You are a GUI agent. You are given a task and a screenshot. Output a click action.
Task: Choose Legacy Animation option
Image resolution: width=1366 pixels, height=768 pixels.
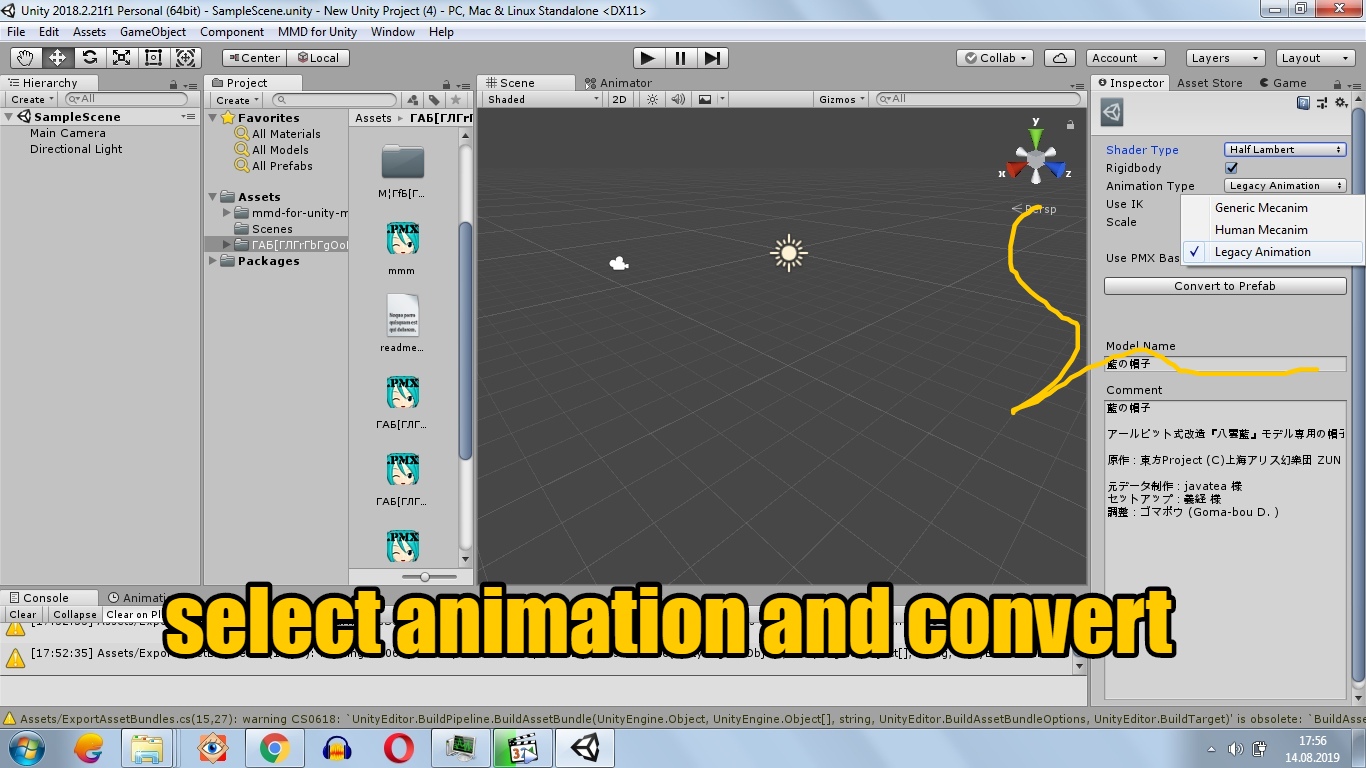(x=1272, y=252)
